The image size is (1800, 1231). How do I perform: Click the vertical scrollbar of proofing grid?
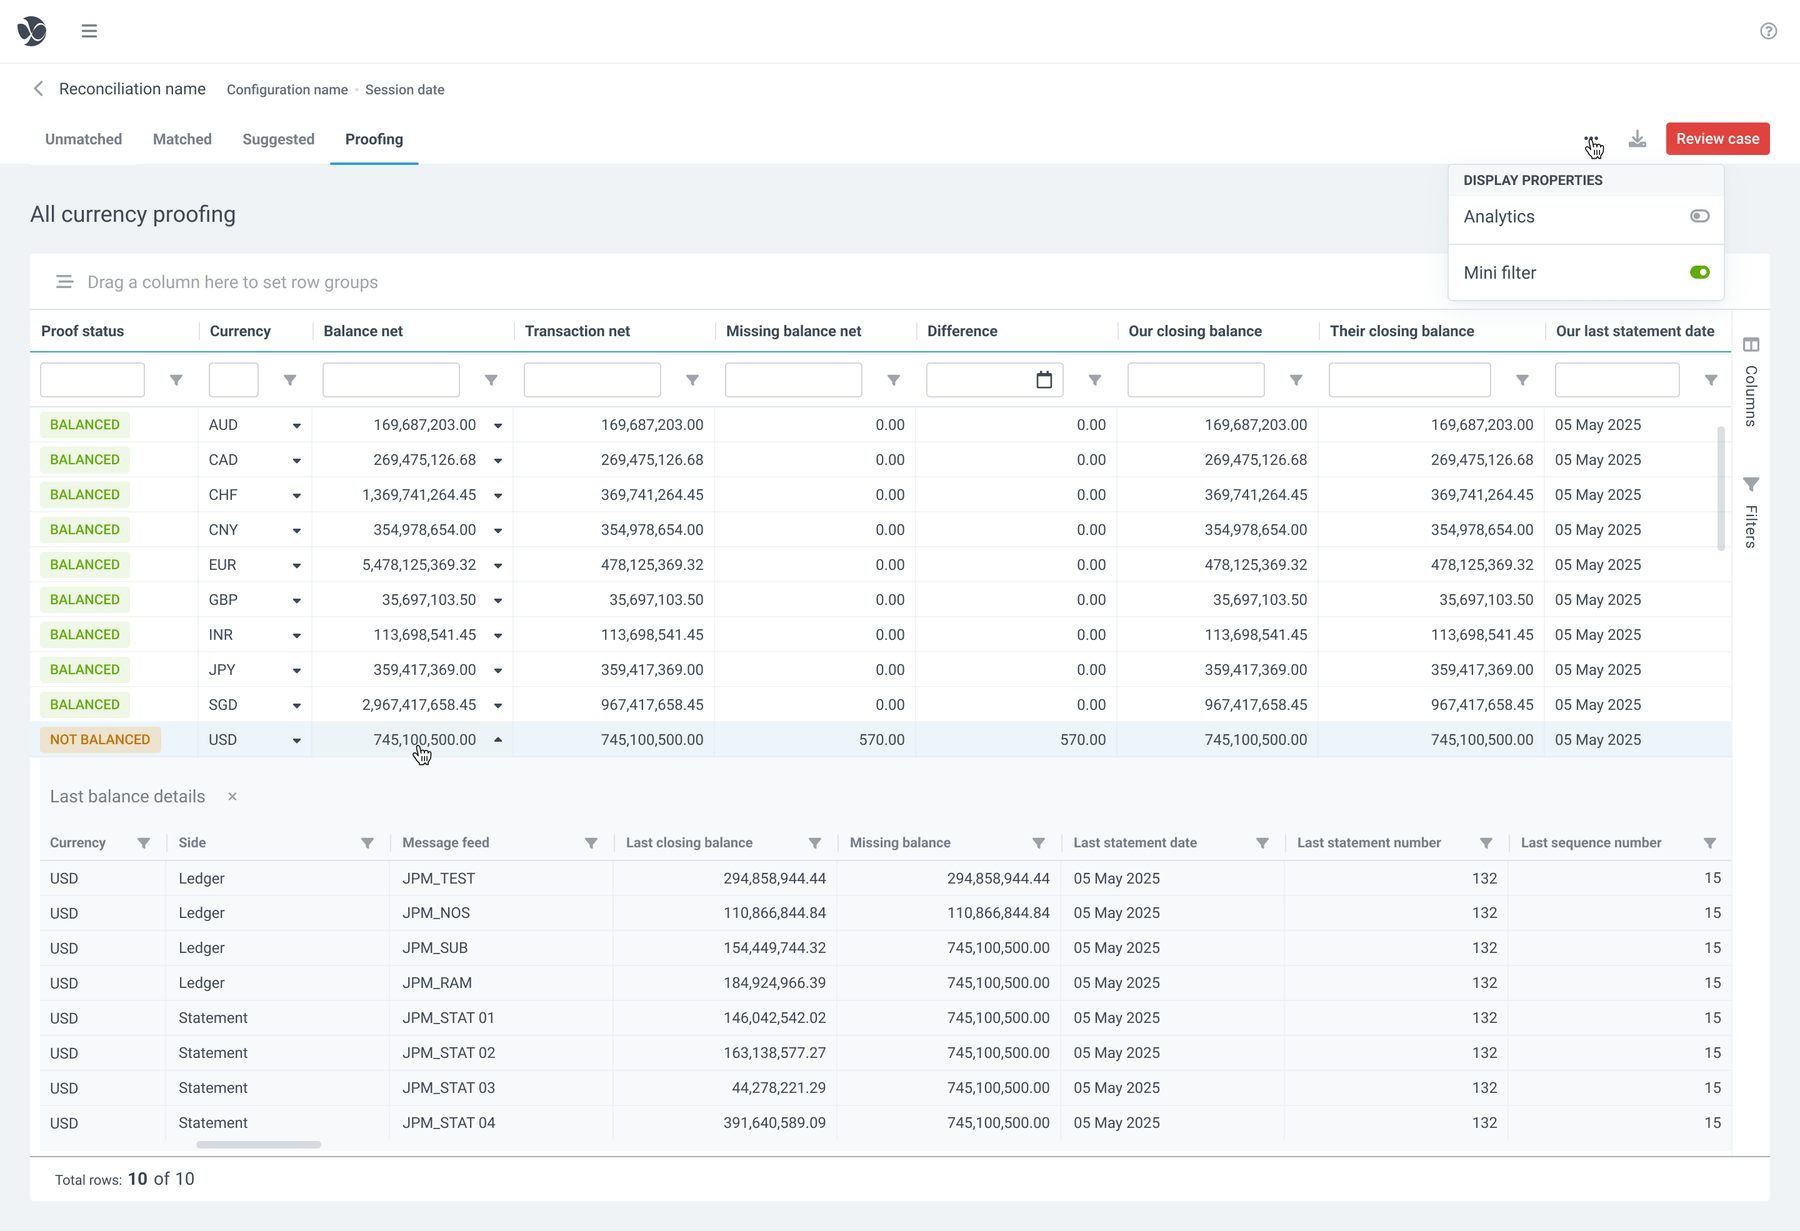tap(1721, 488)
